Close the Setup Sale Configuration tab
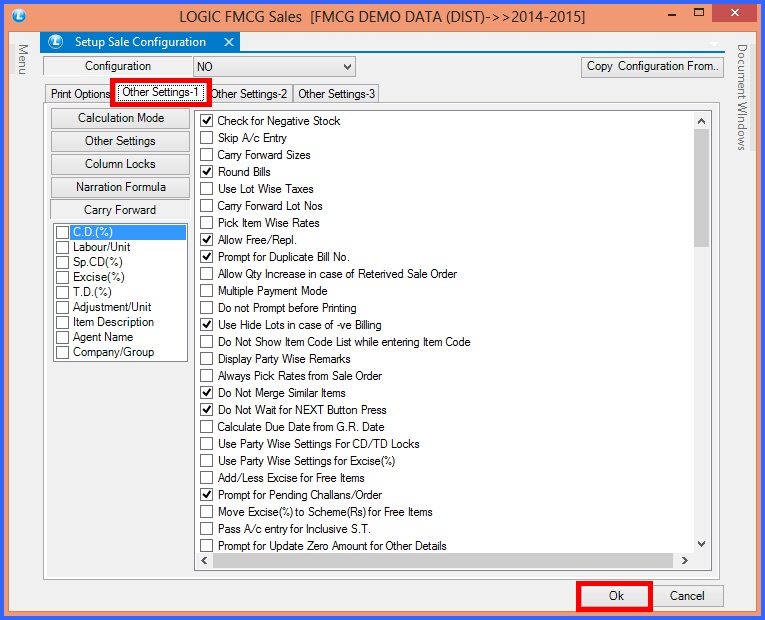The width and height of the screenshot is (765, 620). (229, 42)
